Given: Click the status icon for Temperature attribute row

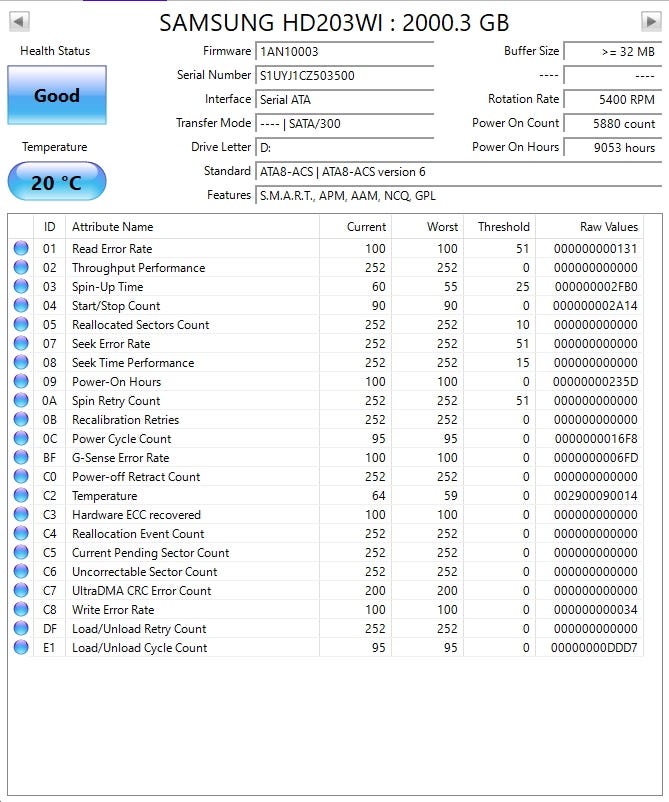Looking at the screenshot, I should point(21,495).
